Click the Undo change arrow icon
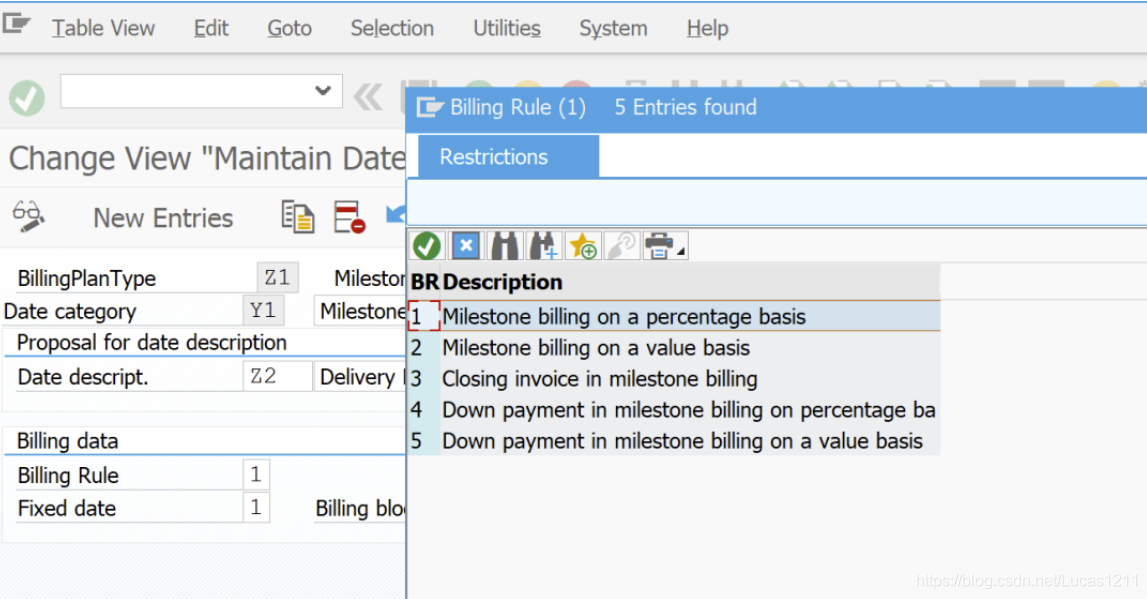The width and height of the screenshot is (1147, 599). (x=396, y=216)
